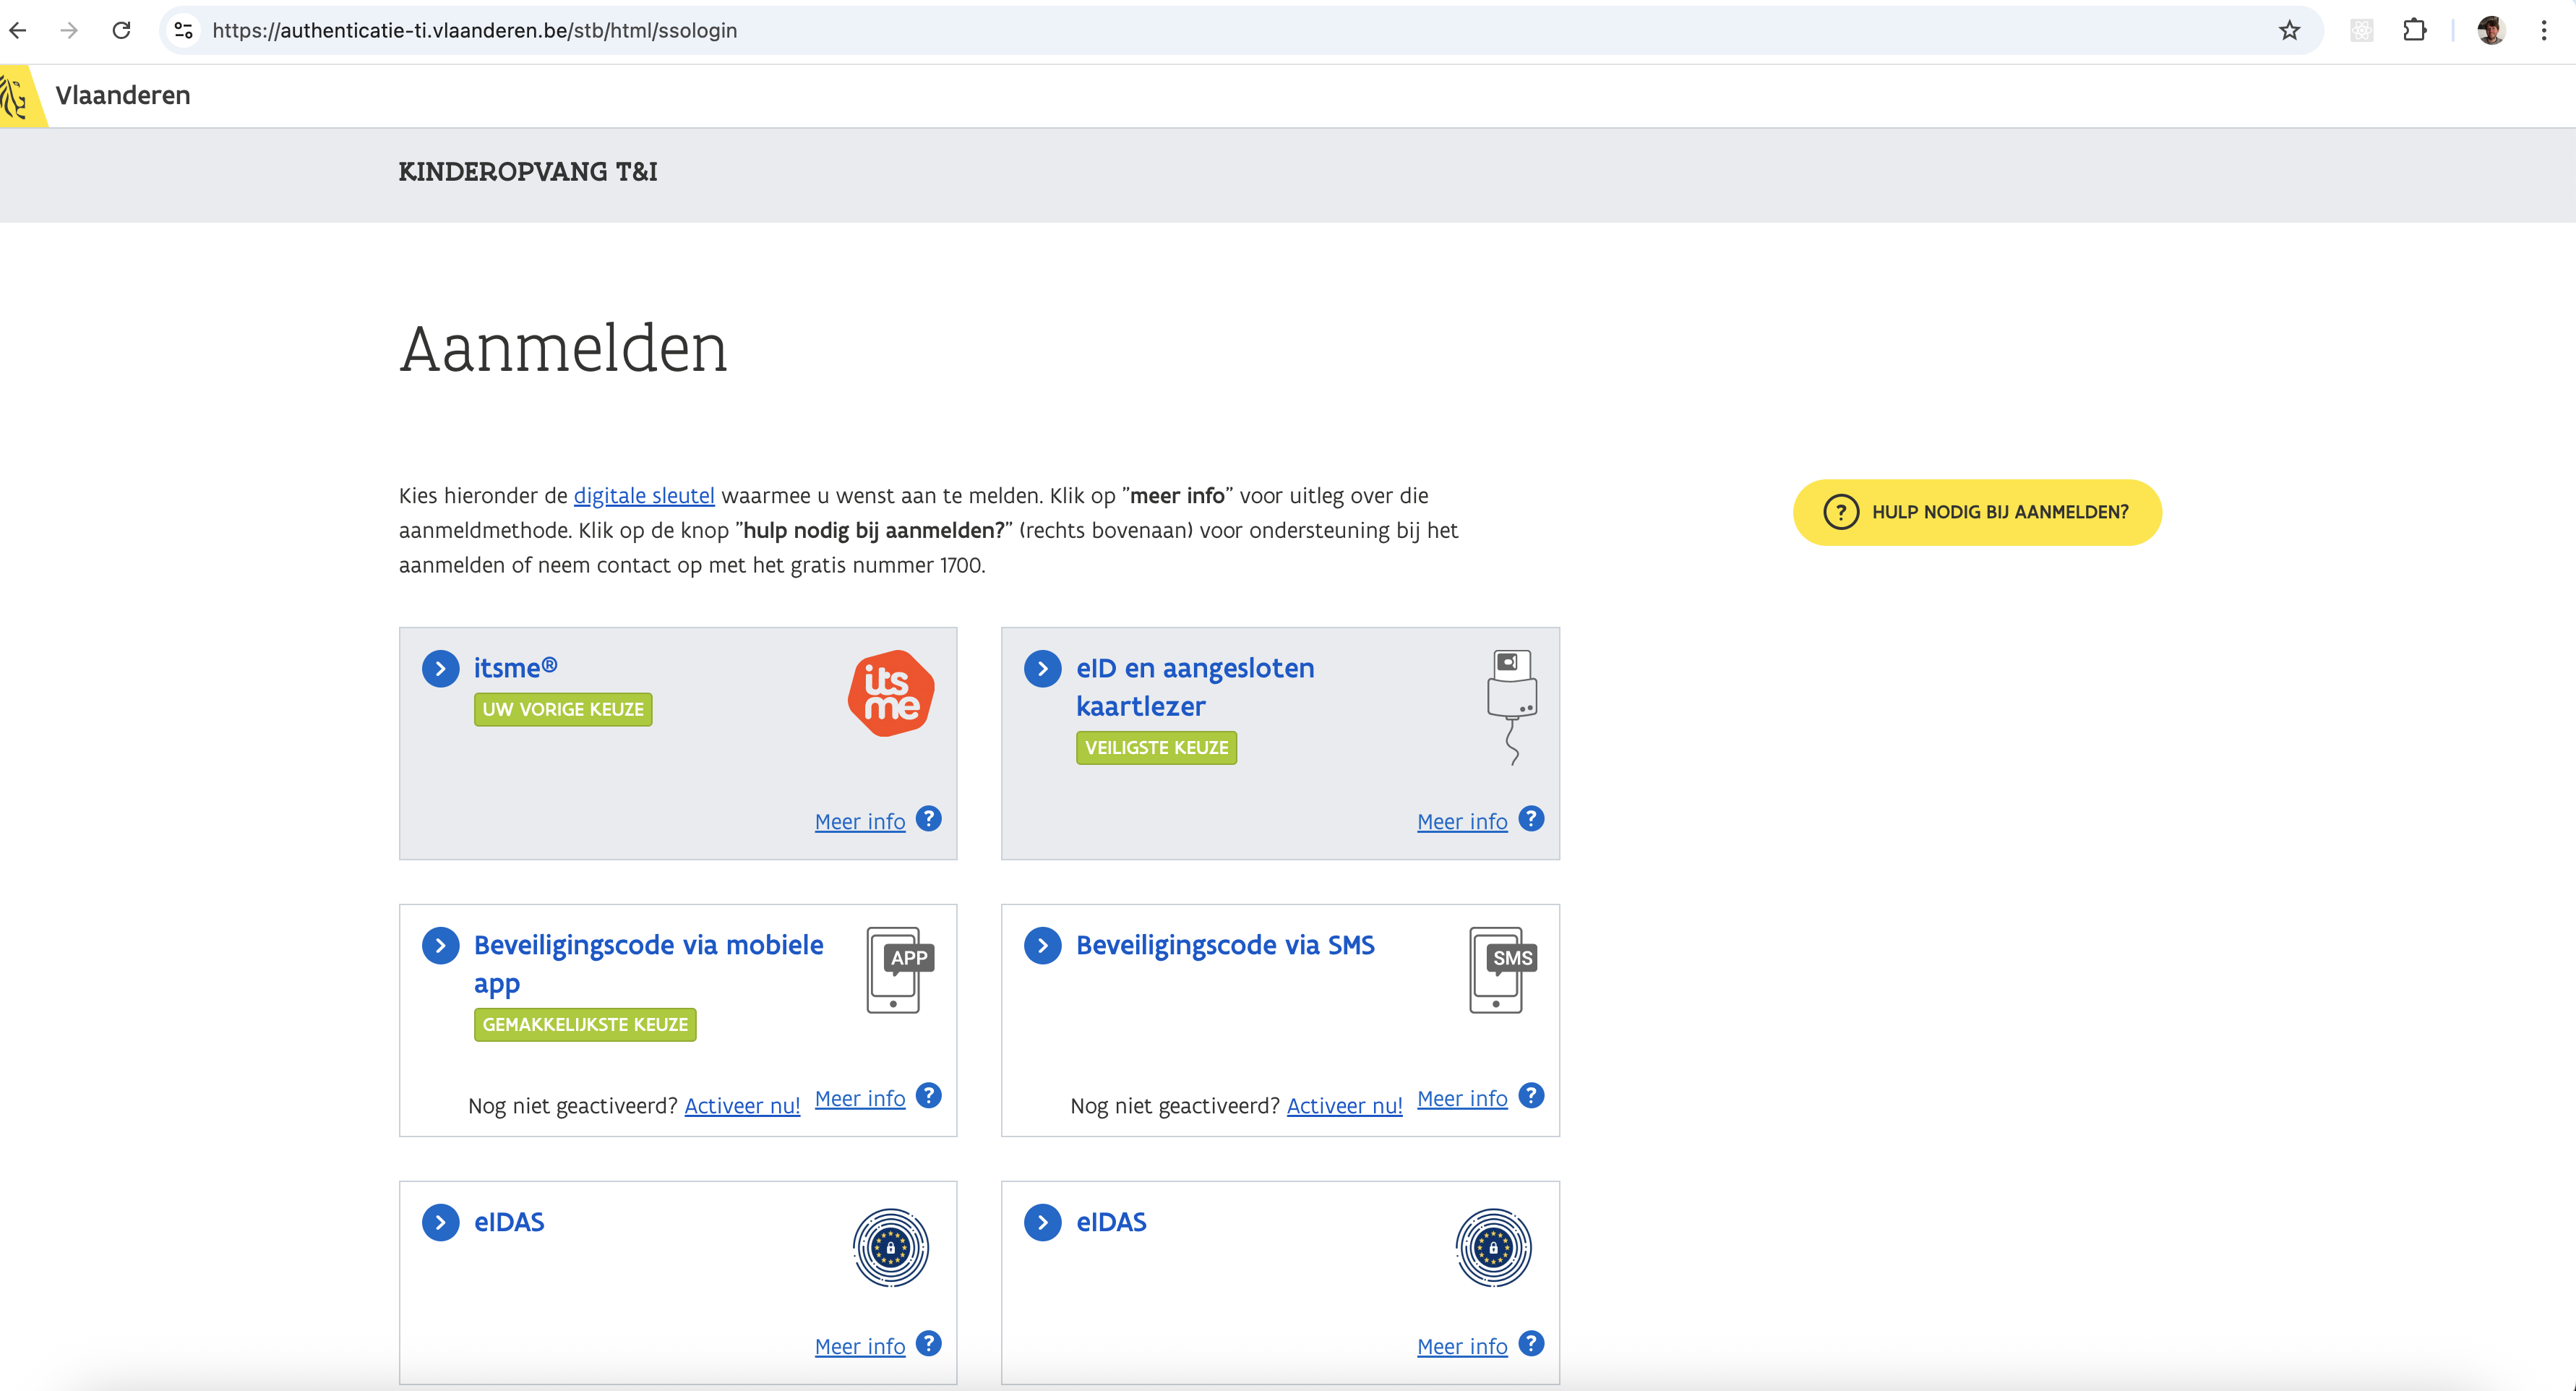Click question mark on mobile app card
Screen dimensions: 2576x1391
(929, 1096)
